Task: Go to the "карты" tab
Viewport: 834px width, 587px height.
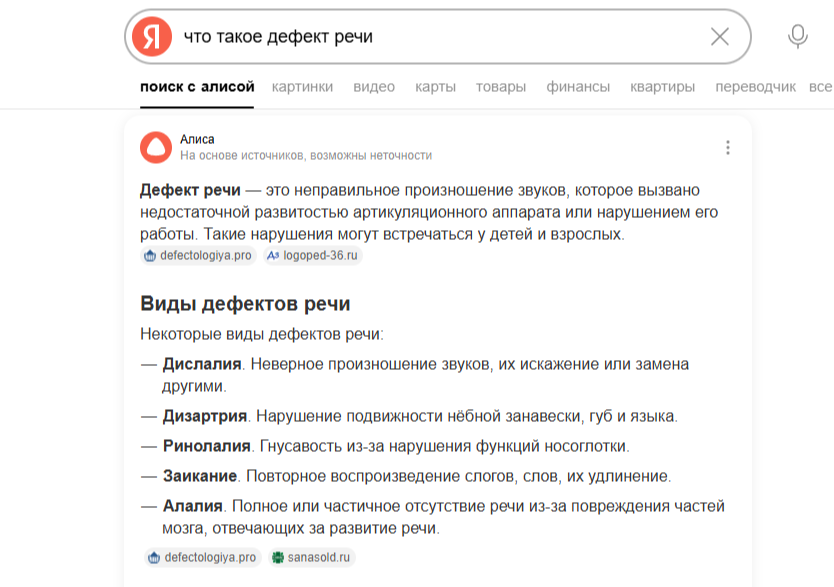Action: [436, 87]
